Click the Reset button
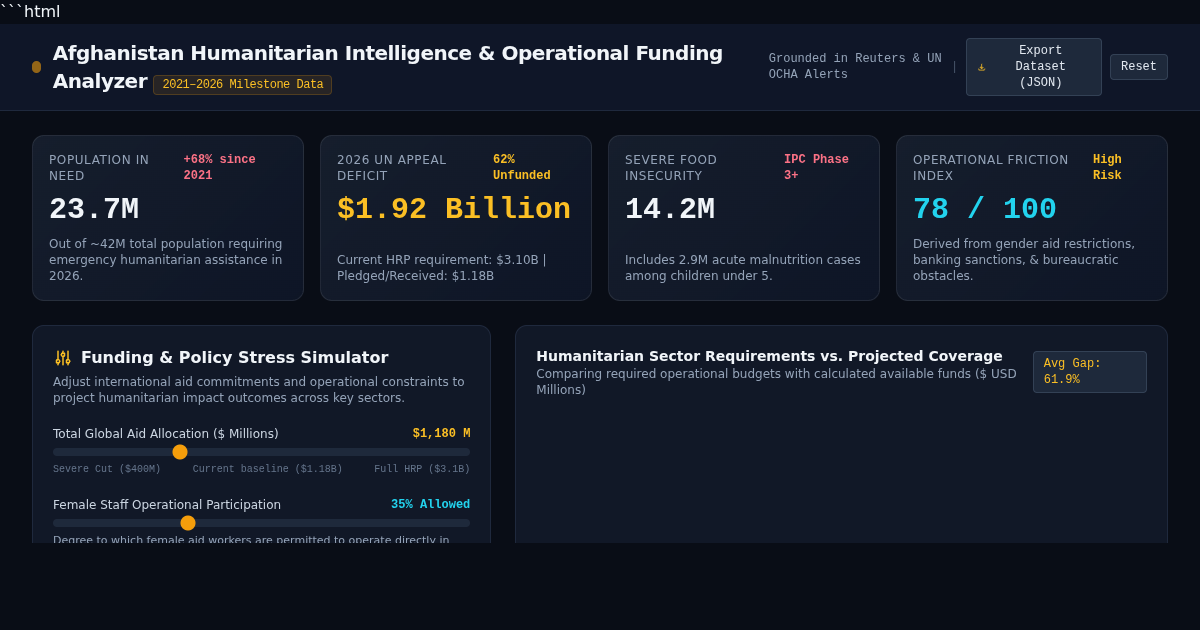Viewport: 1200px width, 630px height. [1138, 67]
